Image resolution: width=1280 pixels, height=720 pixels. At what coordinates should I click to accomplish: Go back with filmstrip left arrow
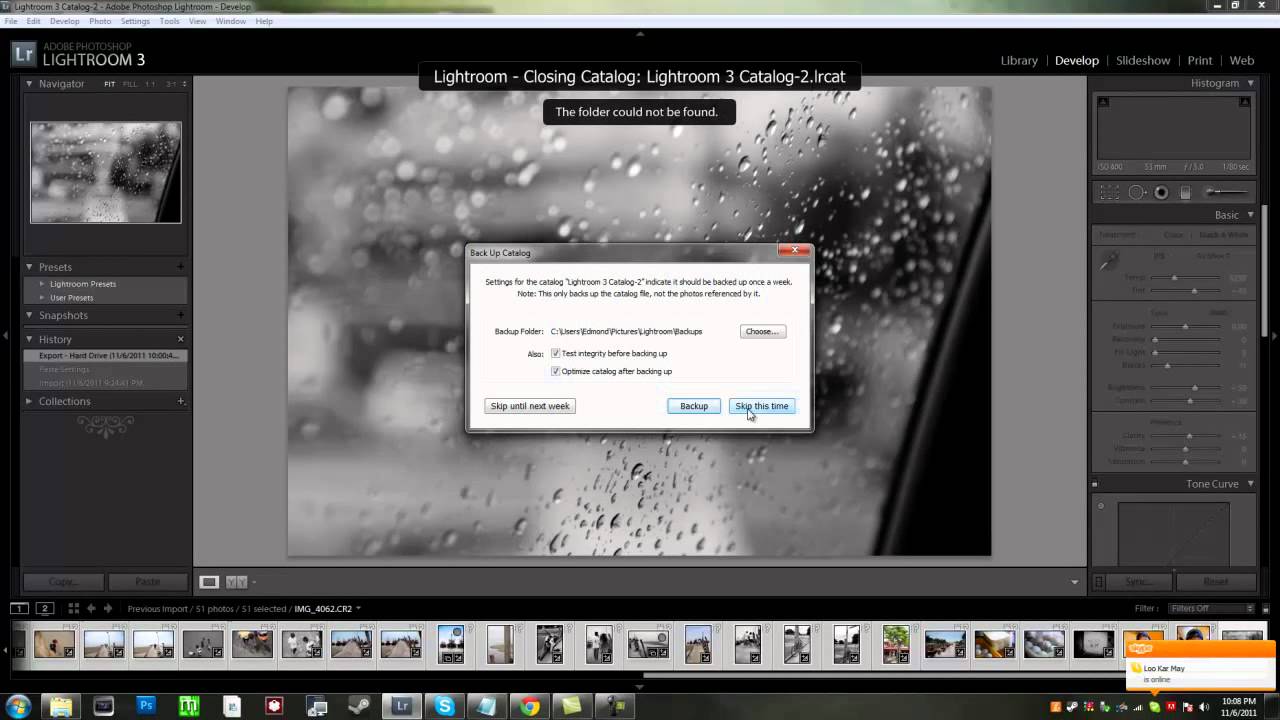click(x=91, y=608)
